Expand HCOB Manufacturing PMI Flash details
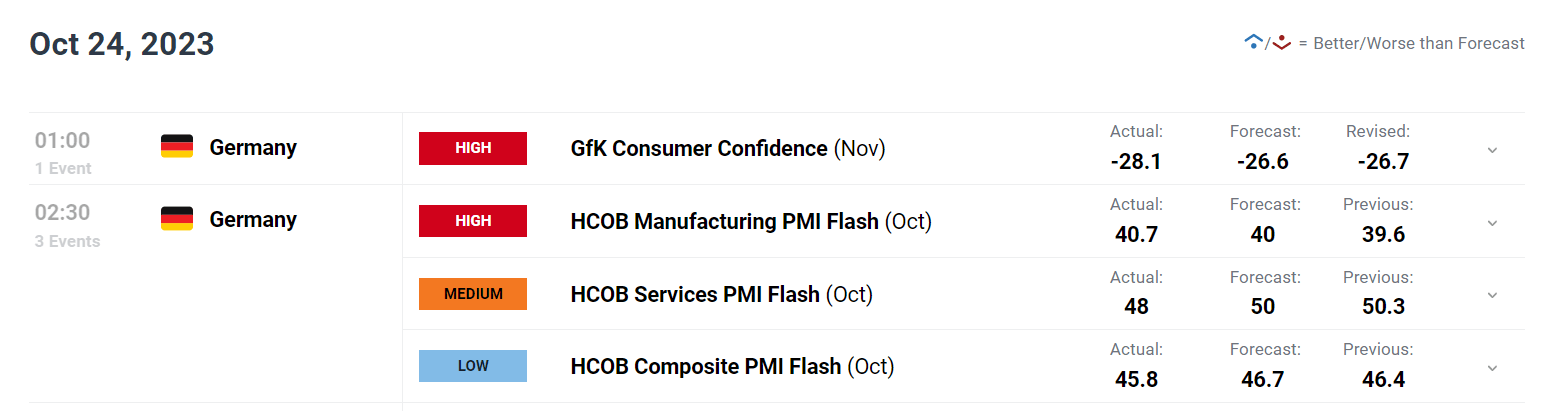The width and height of the screenshot is (1541, 411). [x=1492, y=223]
